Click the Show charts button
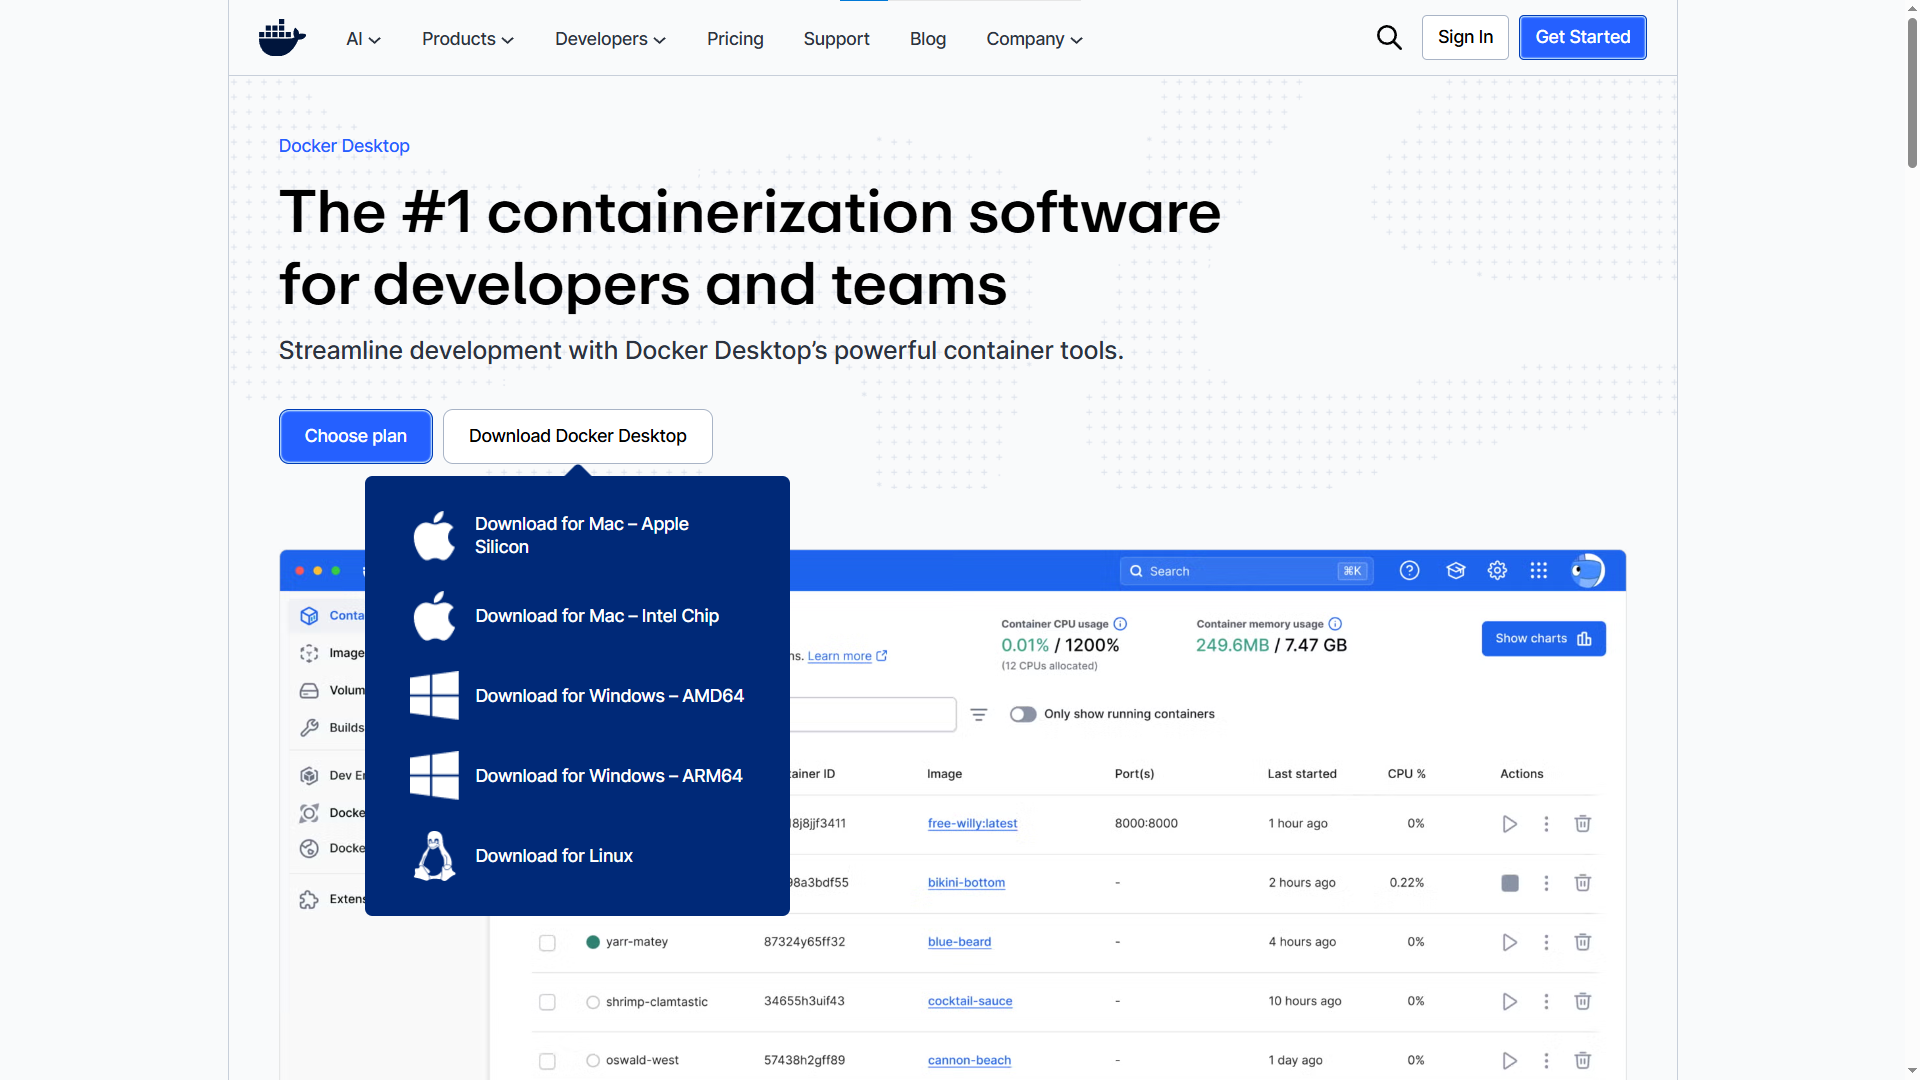Screen dimensions: 1920x1080 pos(1544,639)
